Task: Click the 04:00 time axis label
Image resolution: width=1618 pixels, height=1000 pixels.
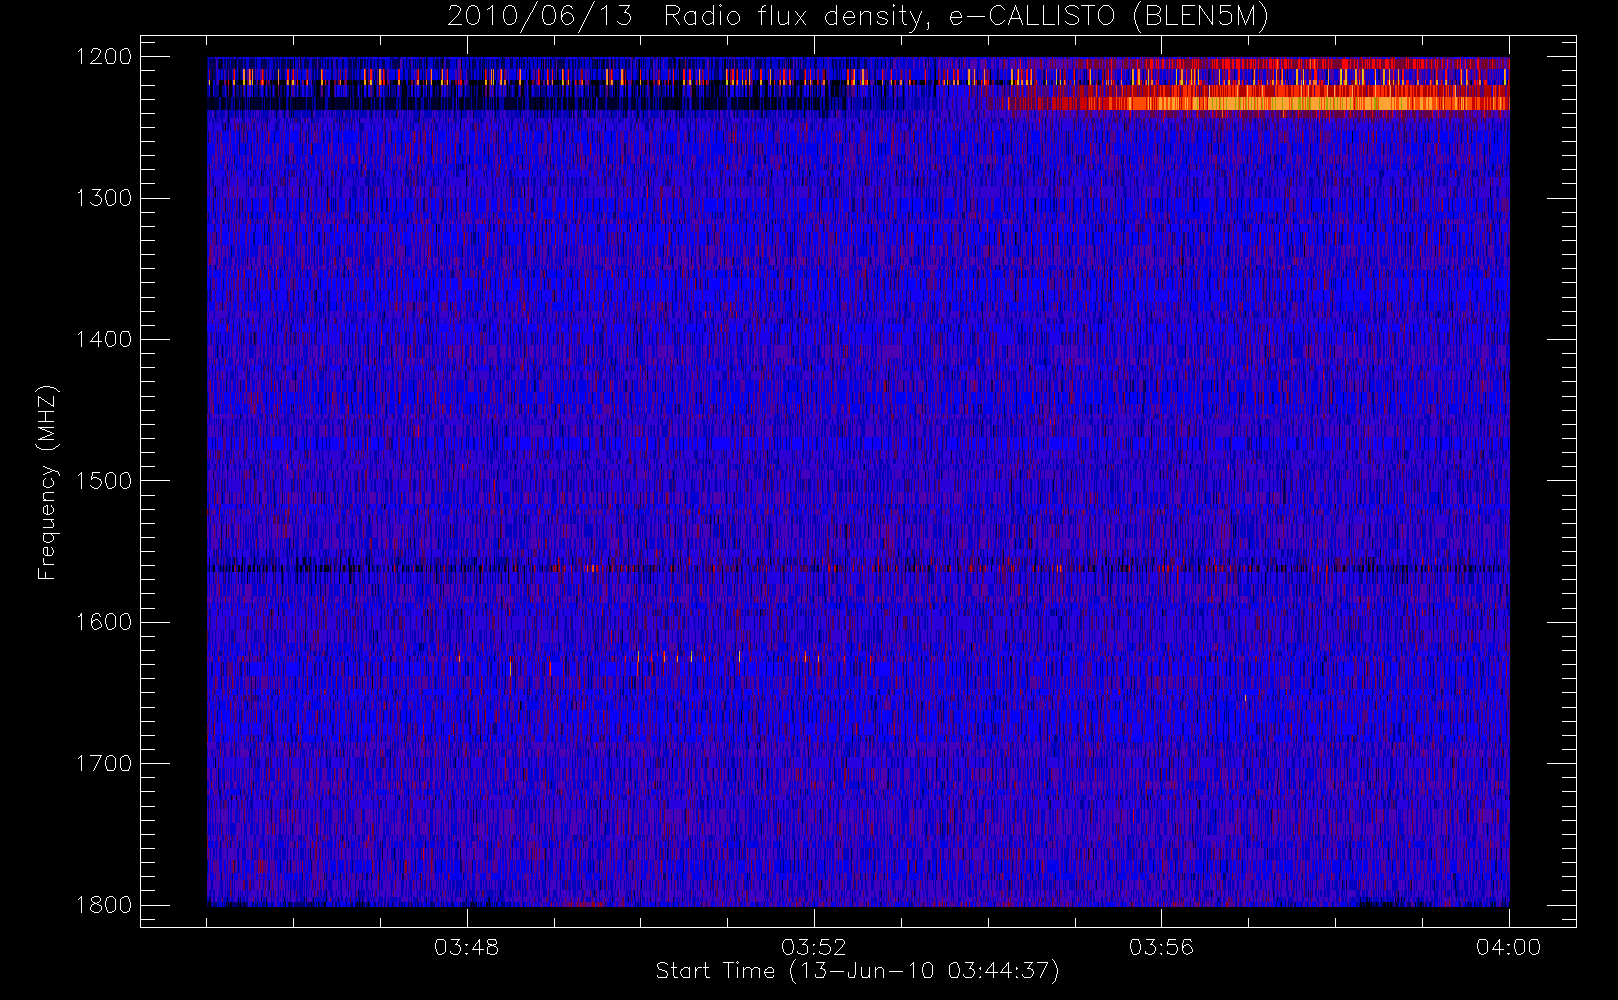Action: click(x=1508, y=947)
